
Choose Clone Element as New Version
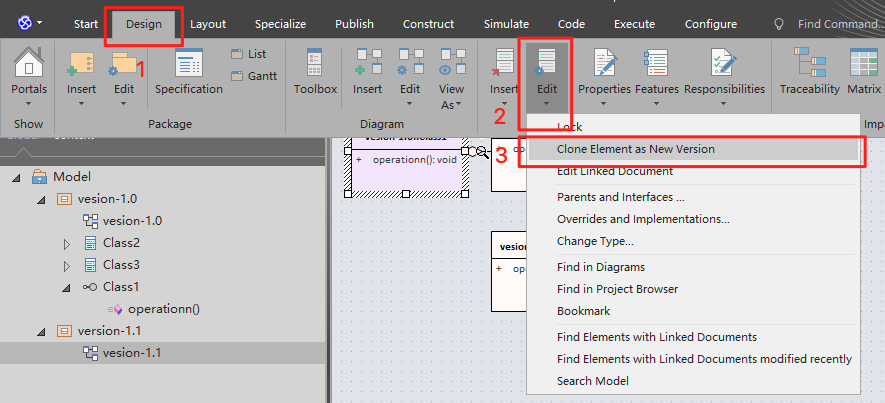click(693, 150)
